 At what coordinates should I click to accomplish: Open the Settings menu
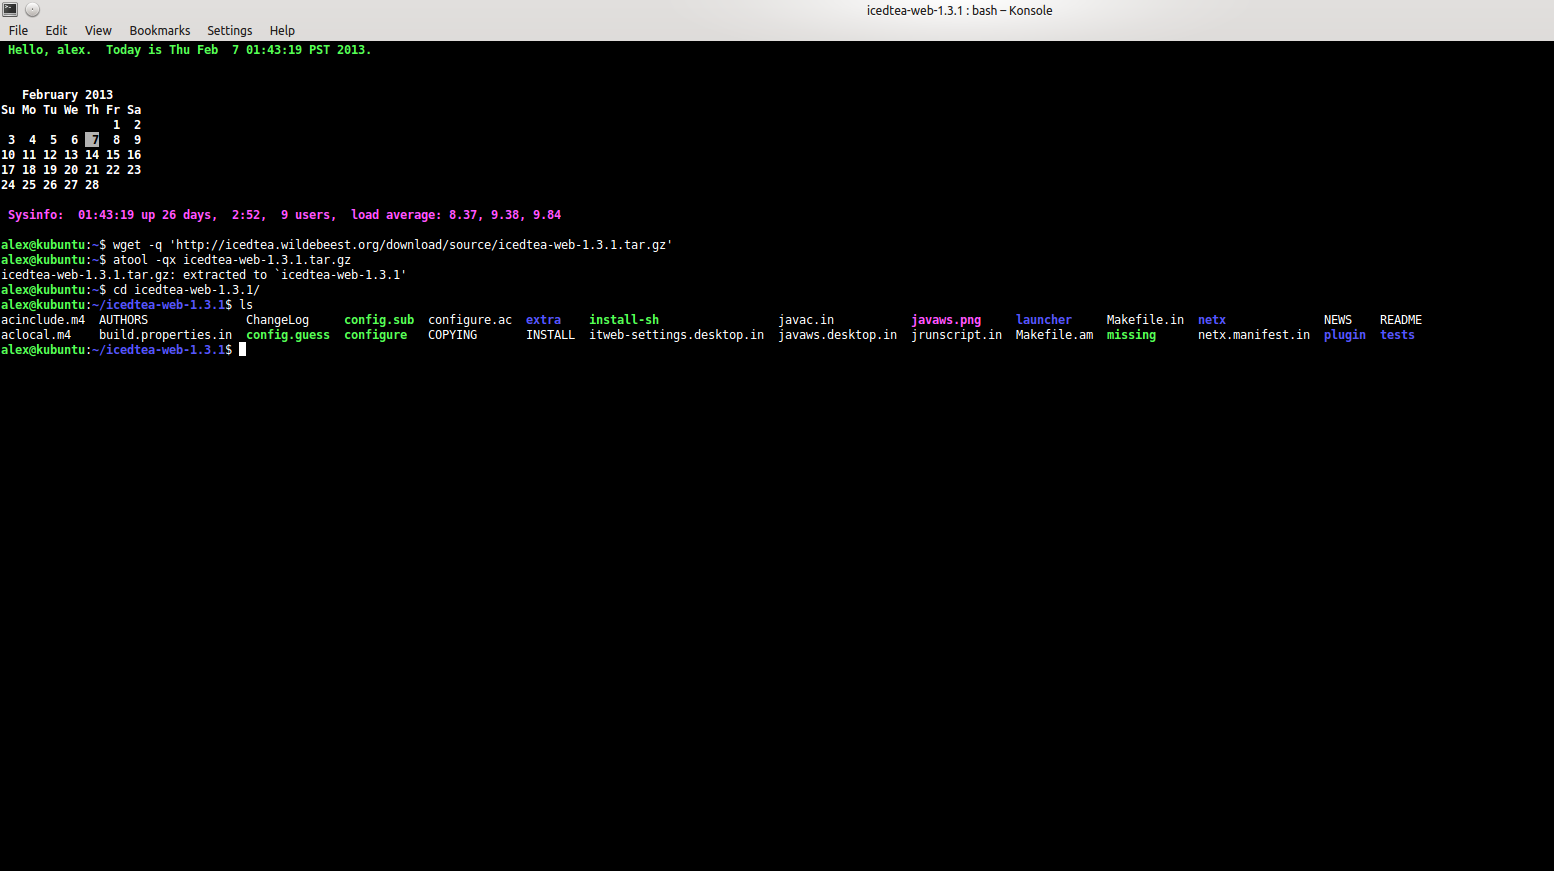click(229, 31)
